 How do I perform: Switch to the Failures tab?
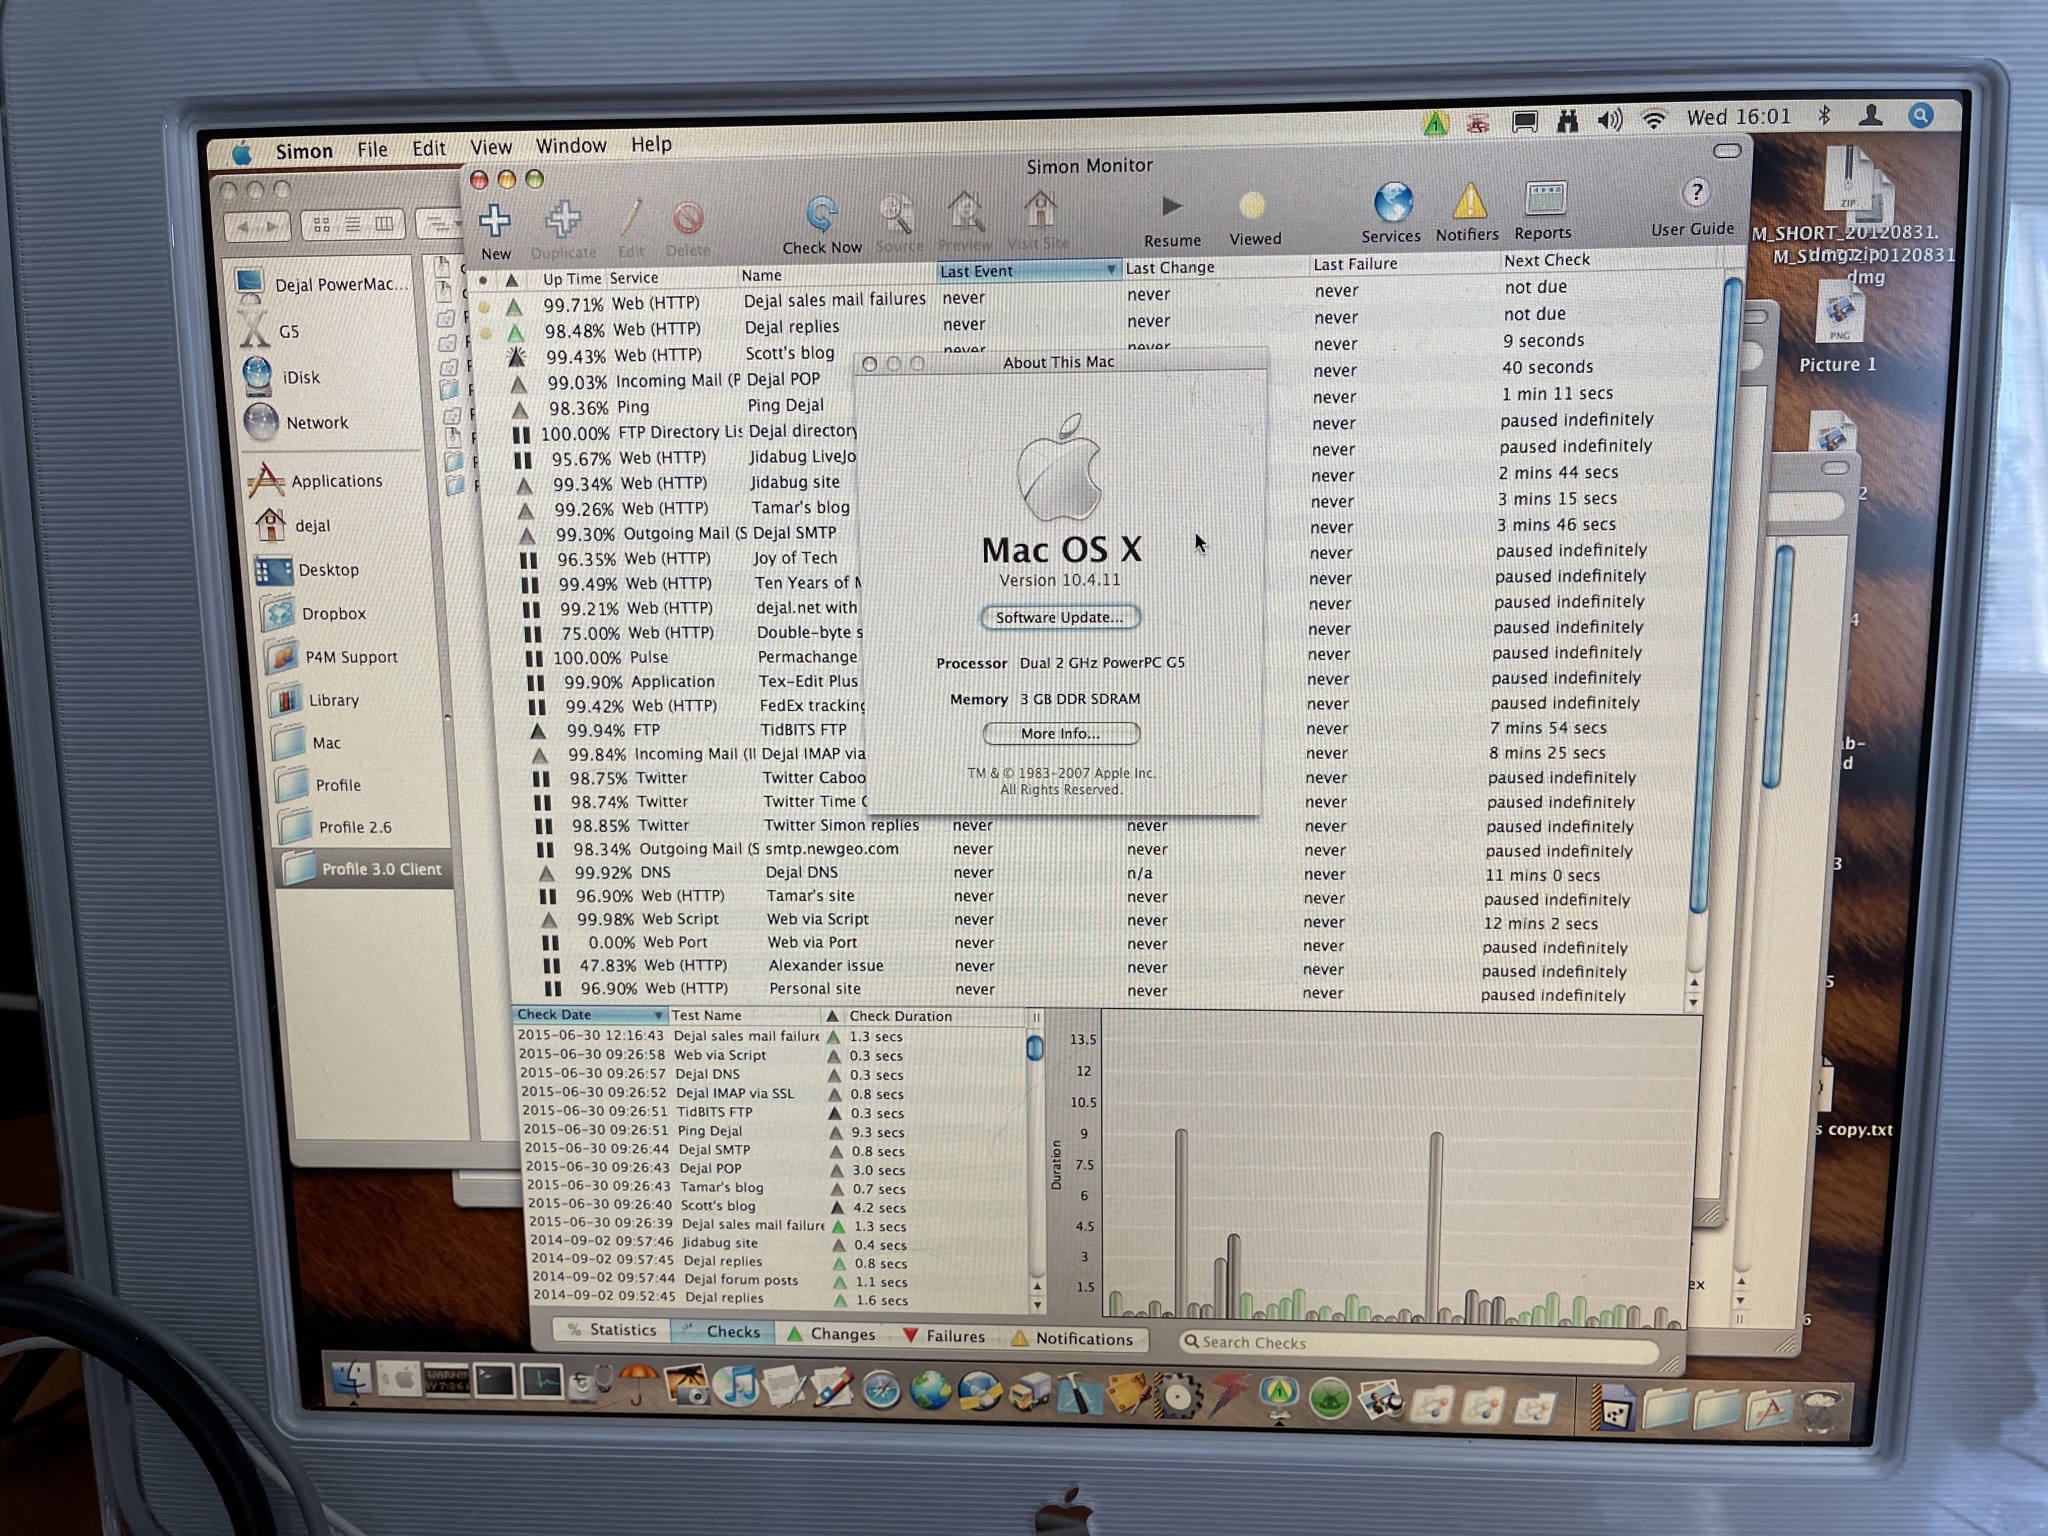(943, 1336)
